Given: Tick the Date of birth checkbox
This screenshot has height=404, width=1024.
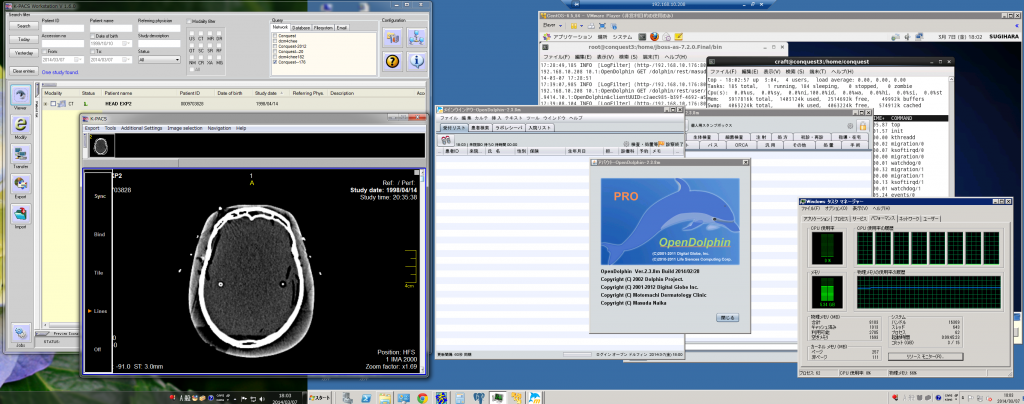Looking at the screenshot, I should [x=91, y=36].
